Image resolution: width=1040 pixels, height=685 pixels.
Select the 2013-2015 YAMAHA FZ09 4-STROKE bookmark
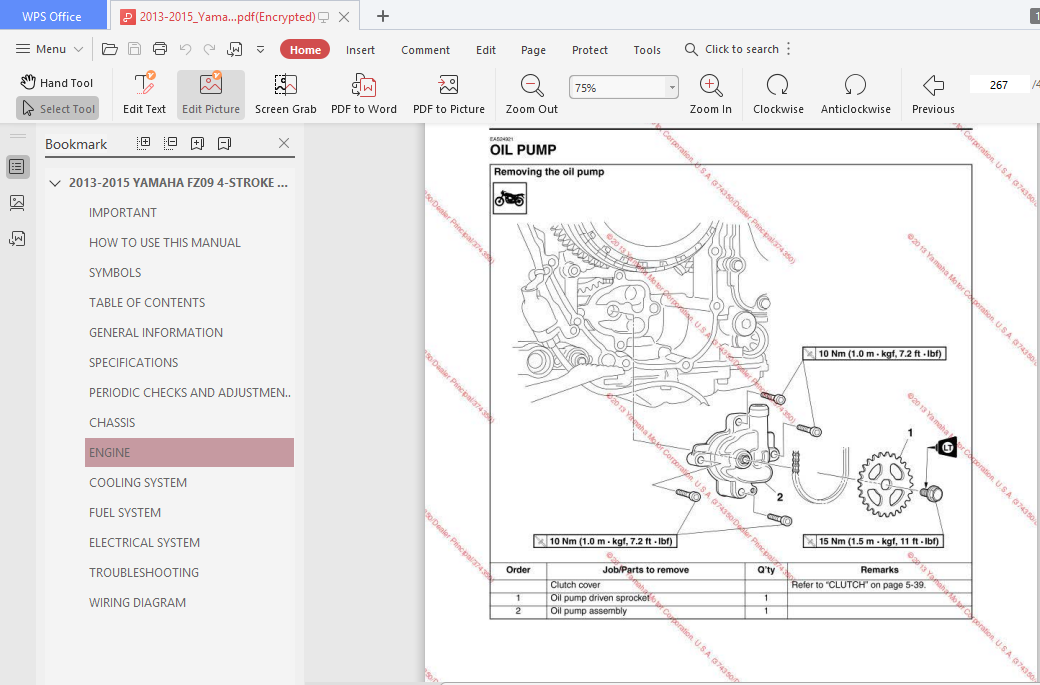(178, 182)
